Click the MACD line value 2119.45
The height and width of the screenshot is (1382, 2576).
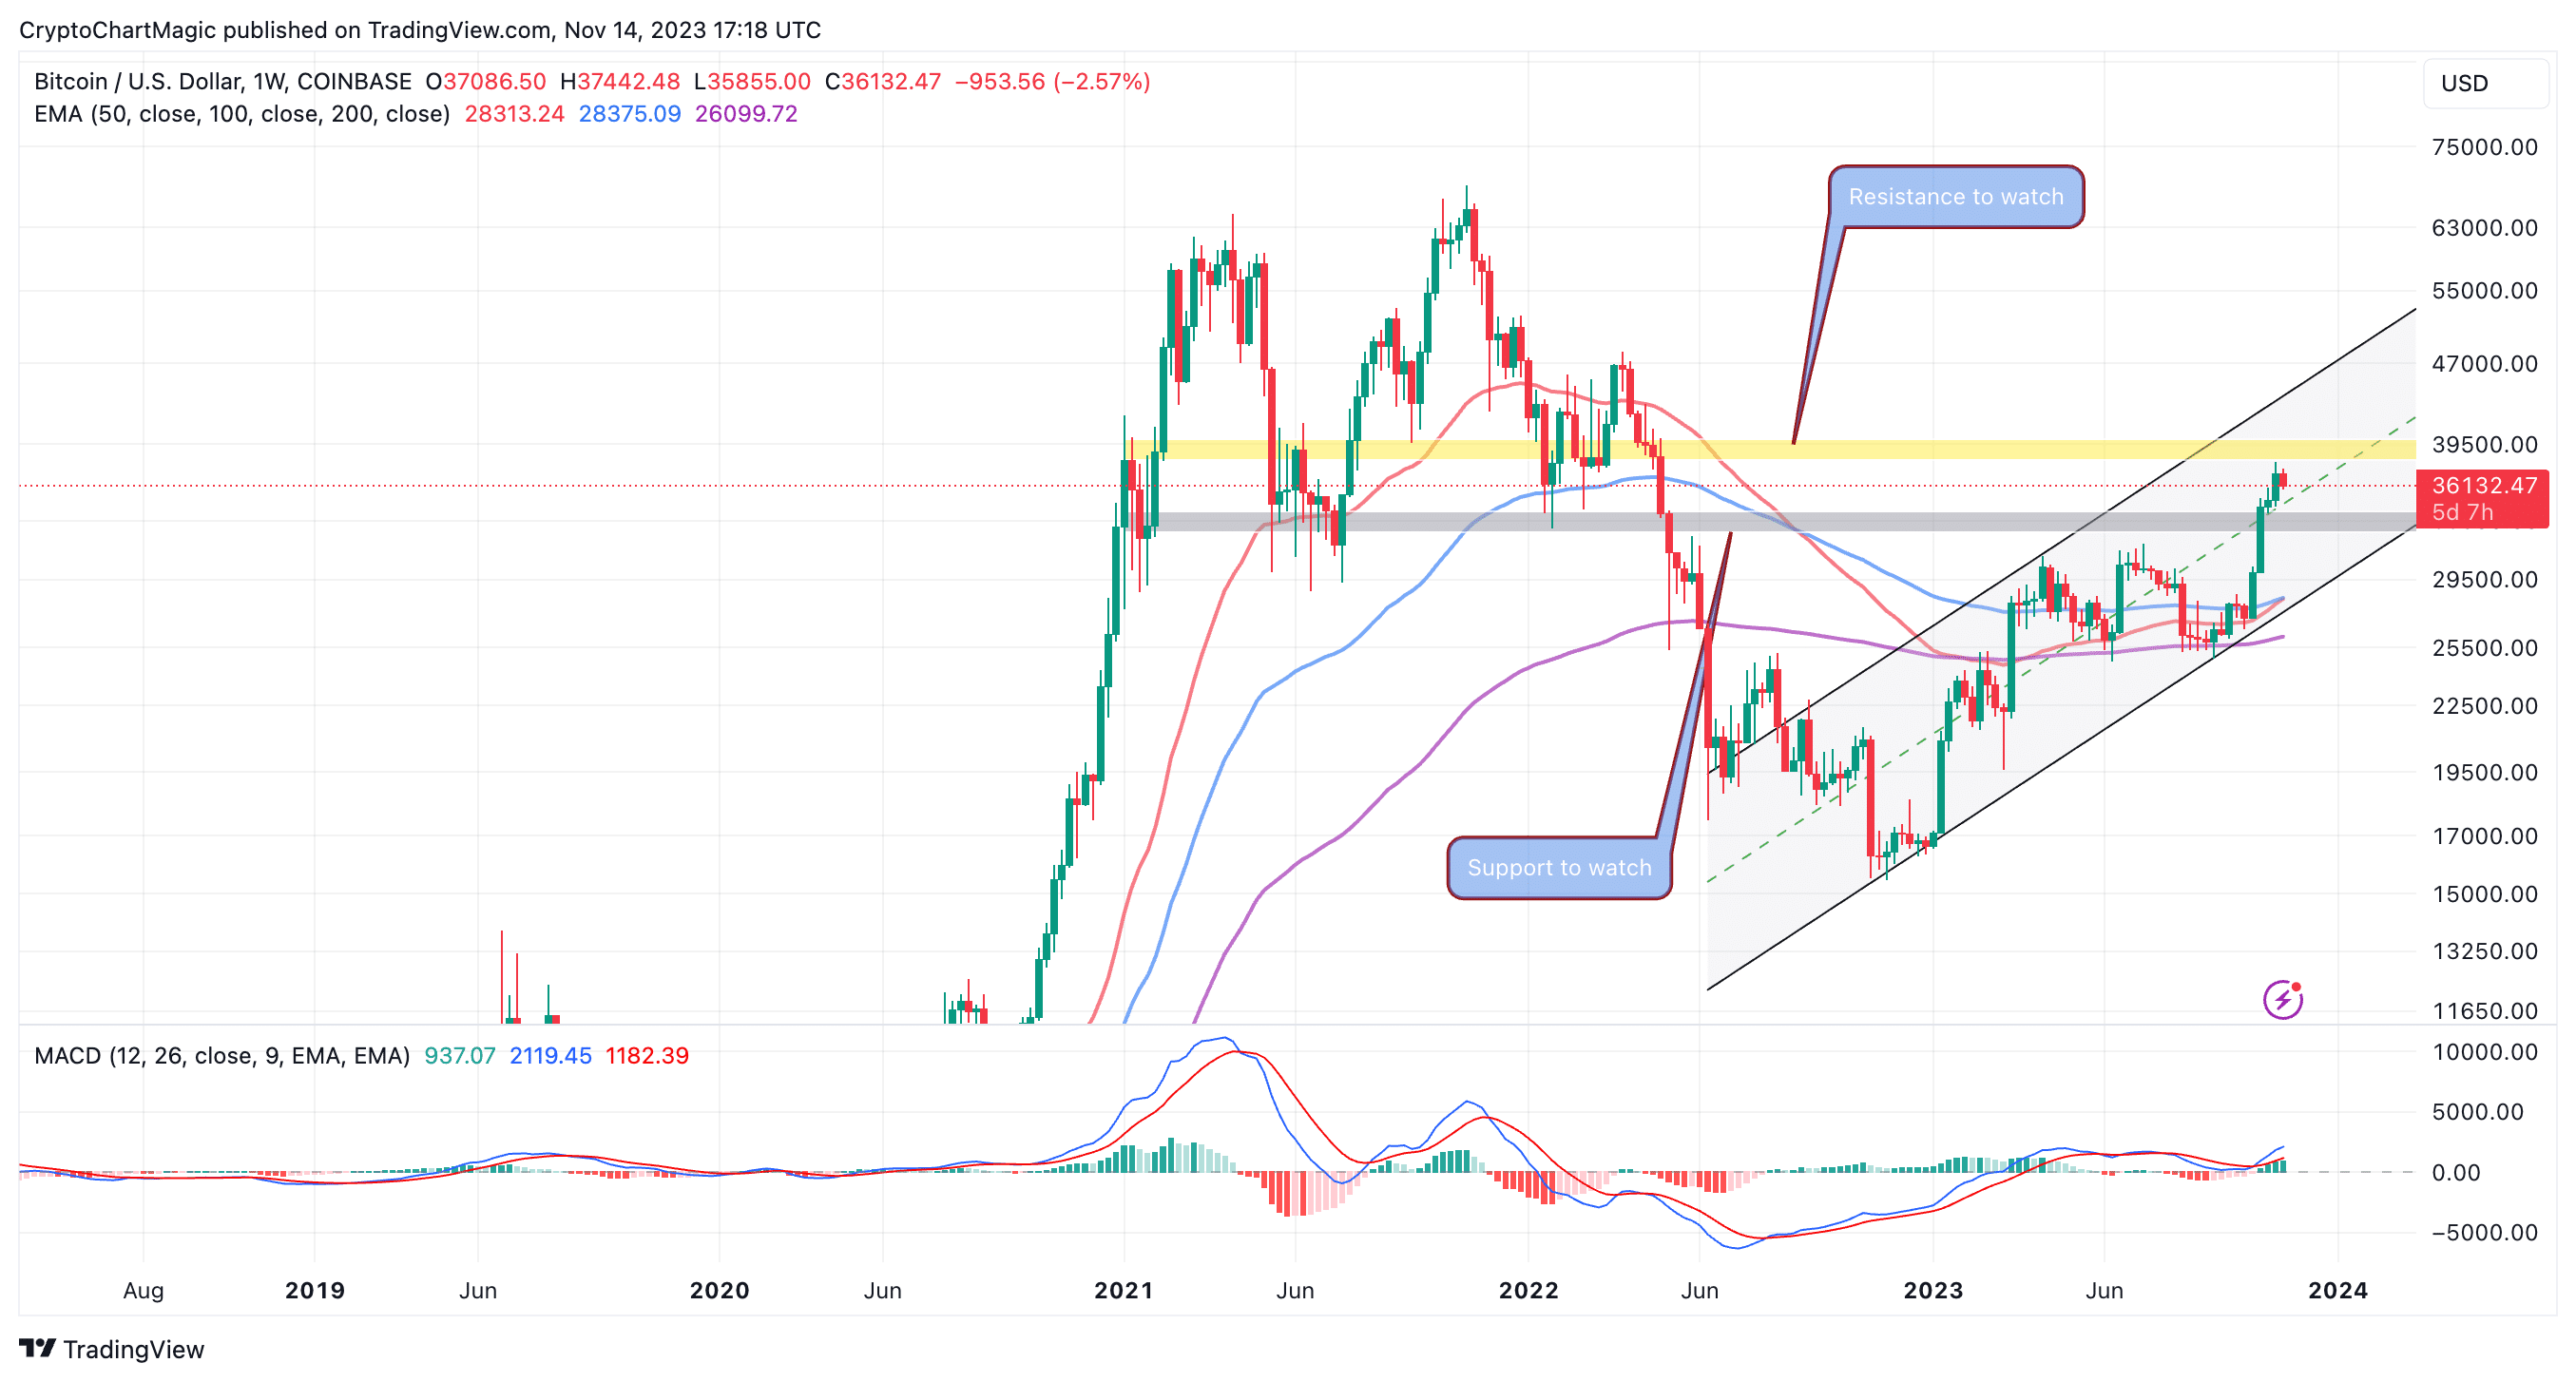click(550, 1055)
